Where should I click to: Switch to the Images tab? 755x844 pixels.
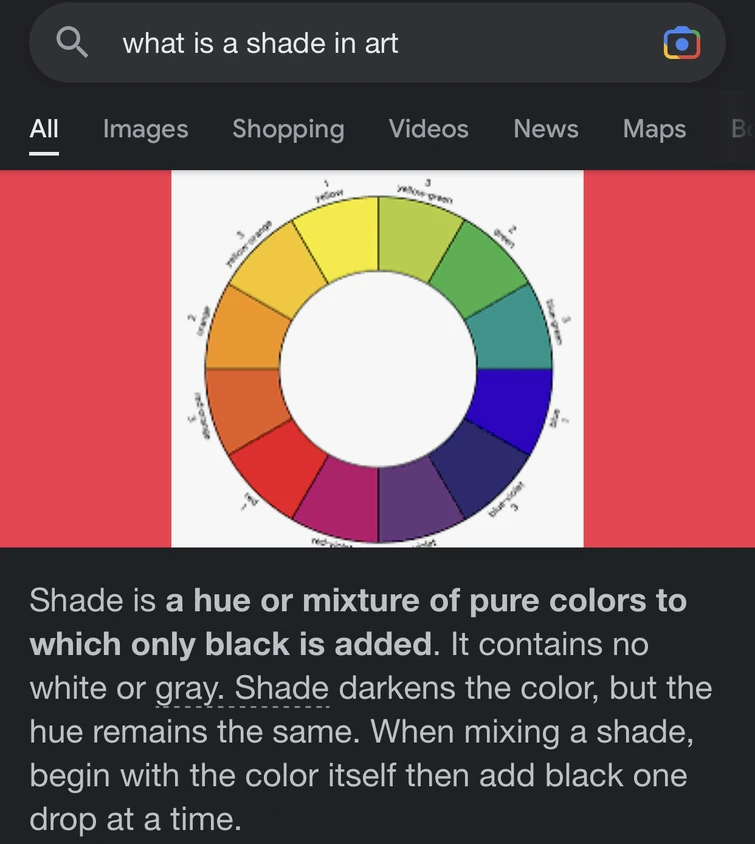pyautogui.click(x=145, y=129)
